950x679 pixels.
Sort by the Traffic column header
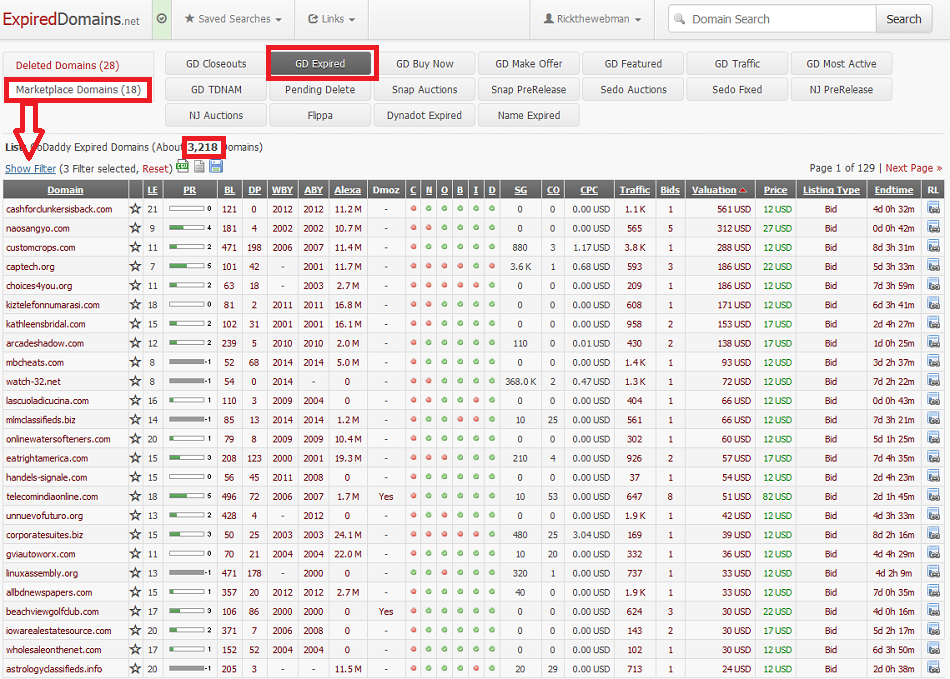634,190
